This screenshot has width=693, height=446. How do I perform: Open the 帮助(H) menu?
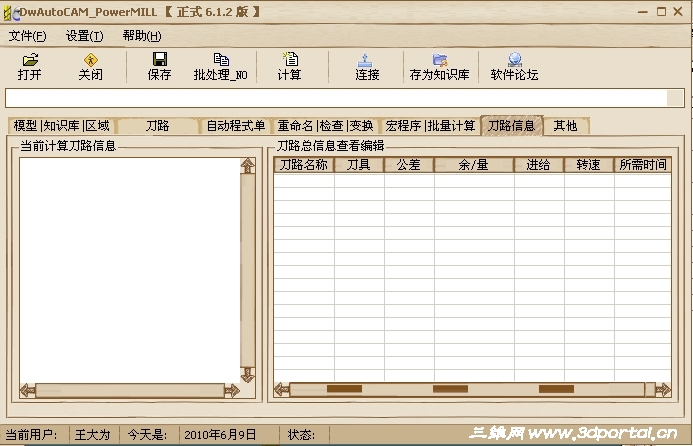(x=142, y=36)
